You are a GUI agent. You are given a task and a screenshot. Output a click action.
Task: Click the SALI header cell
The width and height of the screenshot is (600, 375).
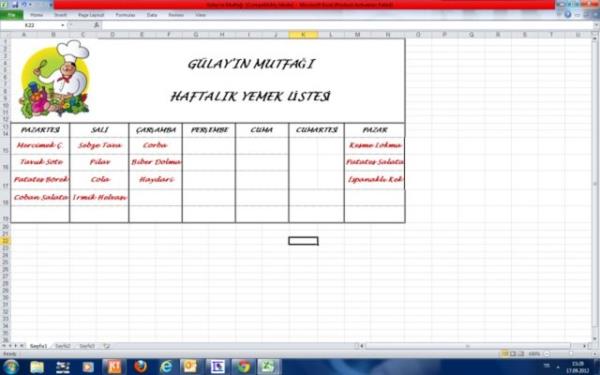[x=99, y=130]
